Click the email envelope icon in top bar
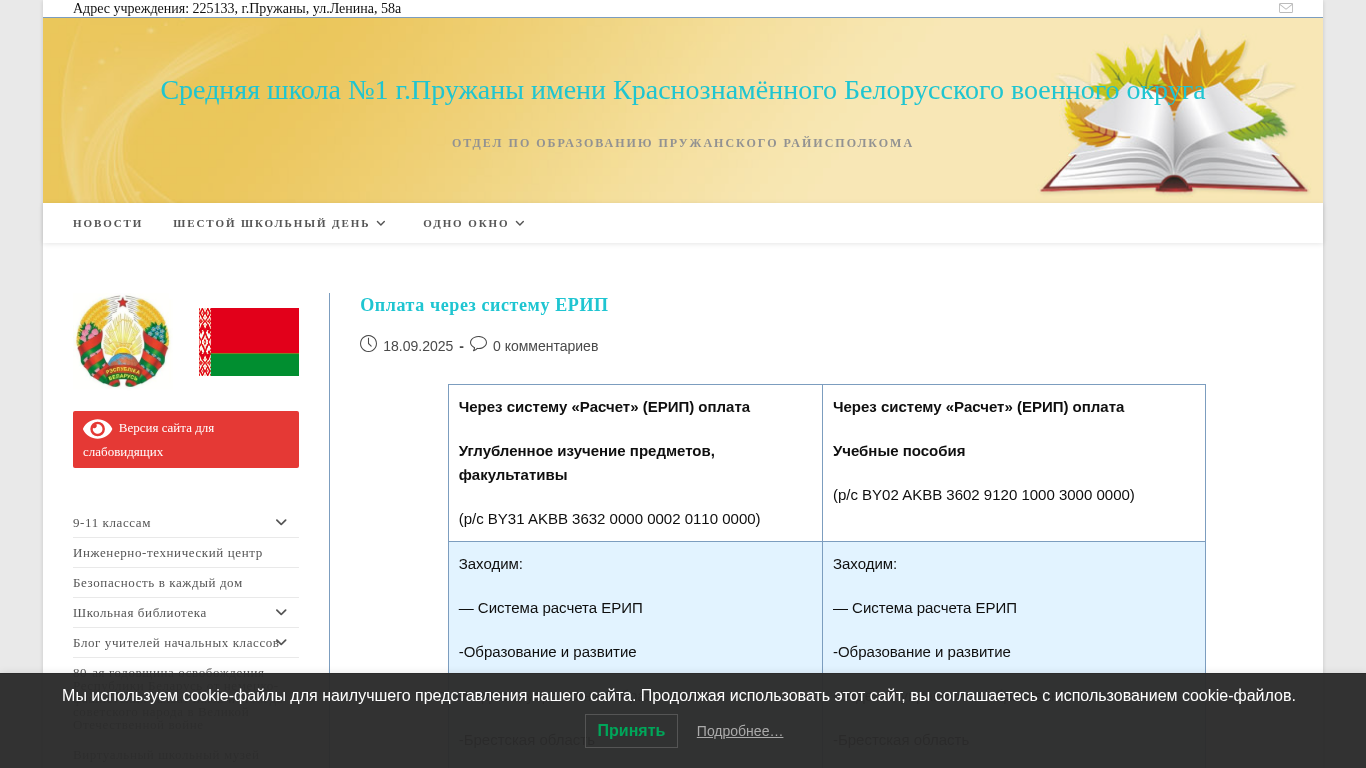This screenshot has width=1366, height=768. pos(1286,8)
